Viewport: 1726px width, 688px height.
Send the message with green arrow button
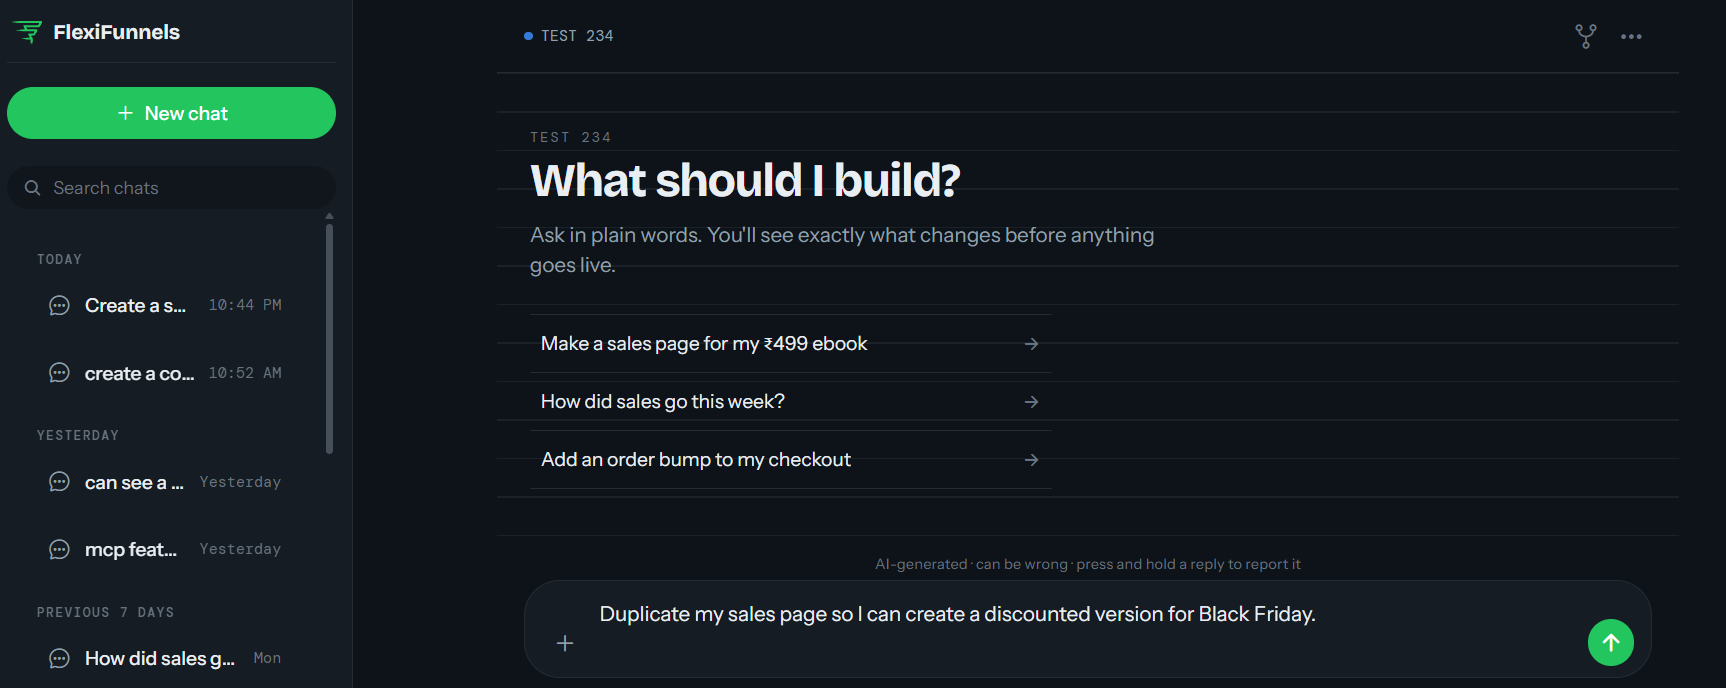tap(1610, 642)
